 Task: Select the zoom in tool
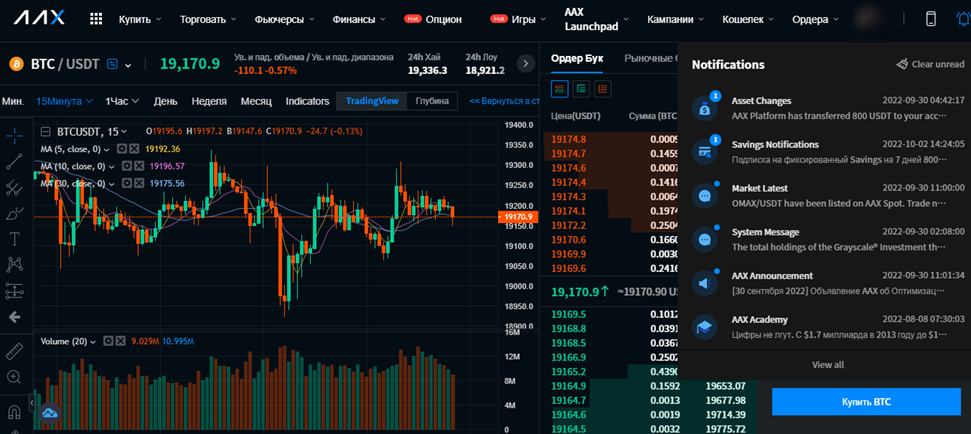click(x=14, y=376)
